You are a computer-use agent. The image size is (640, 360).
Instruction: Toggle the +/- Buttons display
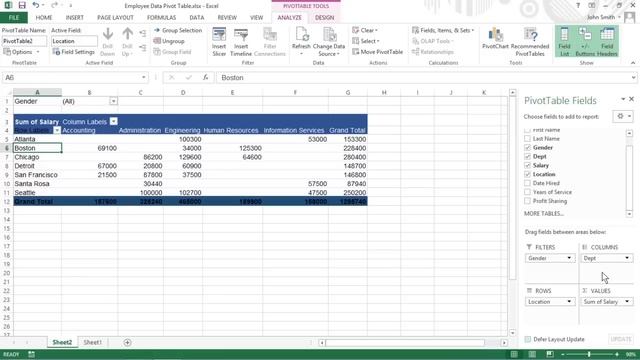[x=585, y=42]
